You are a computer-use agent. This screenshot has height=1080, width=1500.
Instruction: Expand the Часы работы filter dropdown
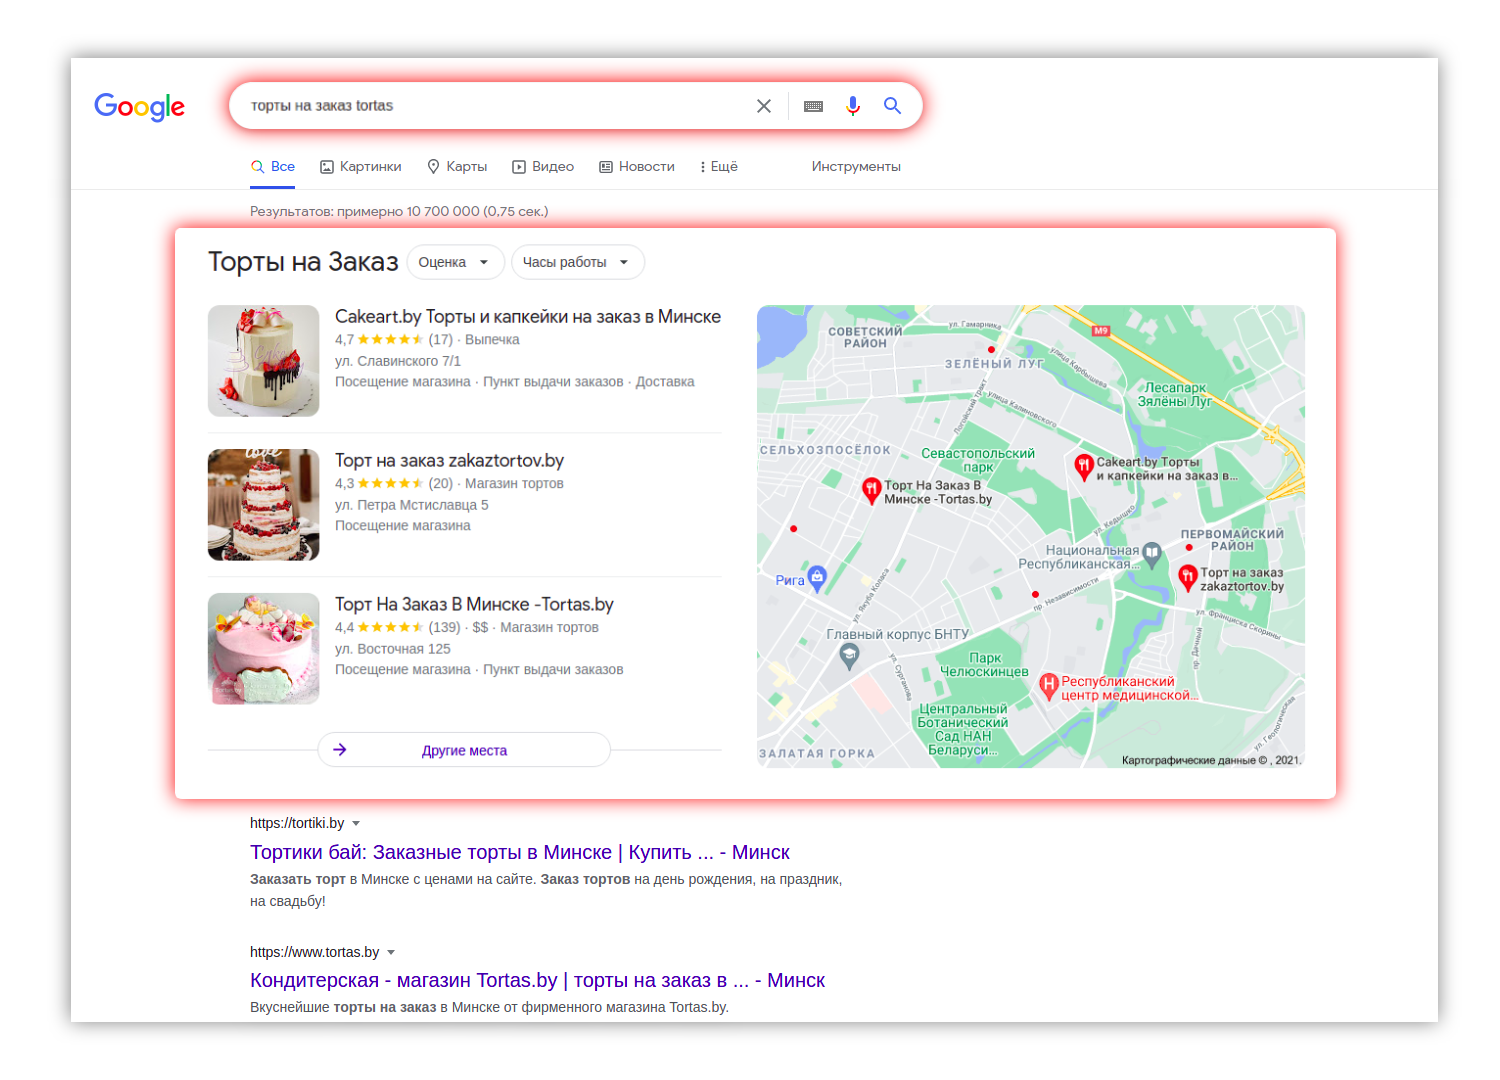(x=577, y=262)
